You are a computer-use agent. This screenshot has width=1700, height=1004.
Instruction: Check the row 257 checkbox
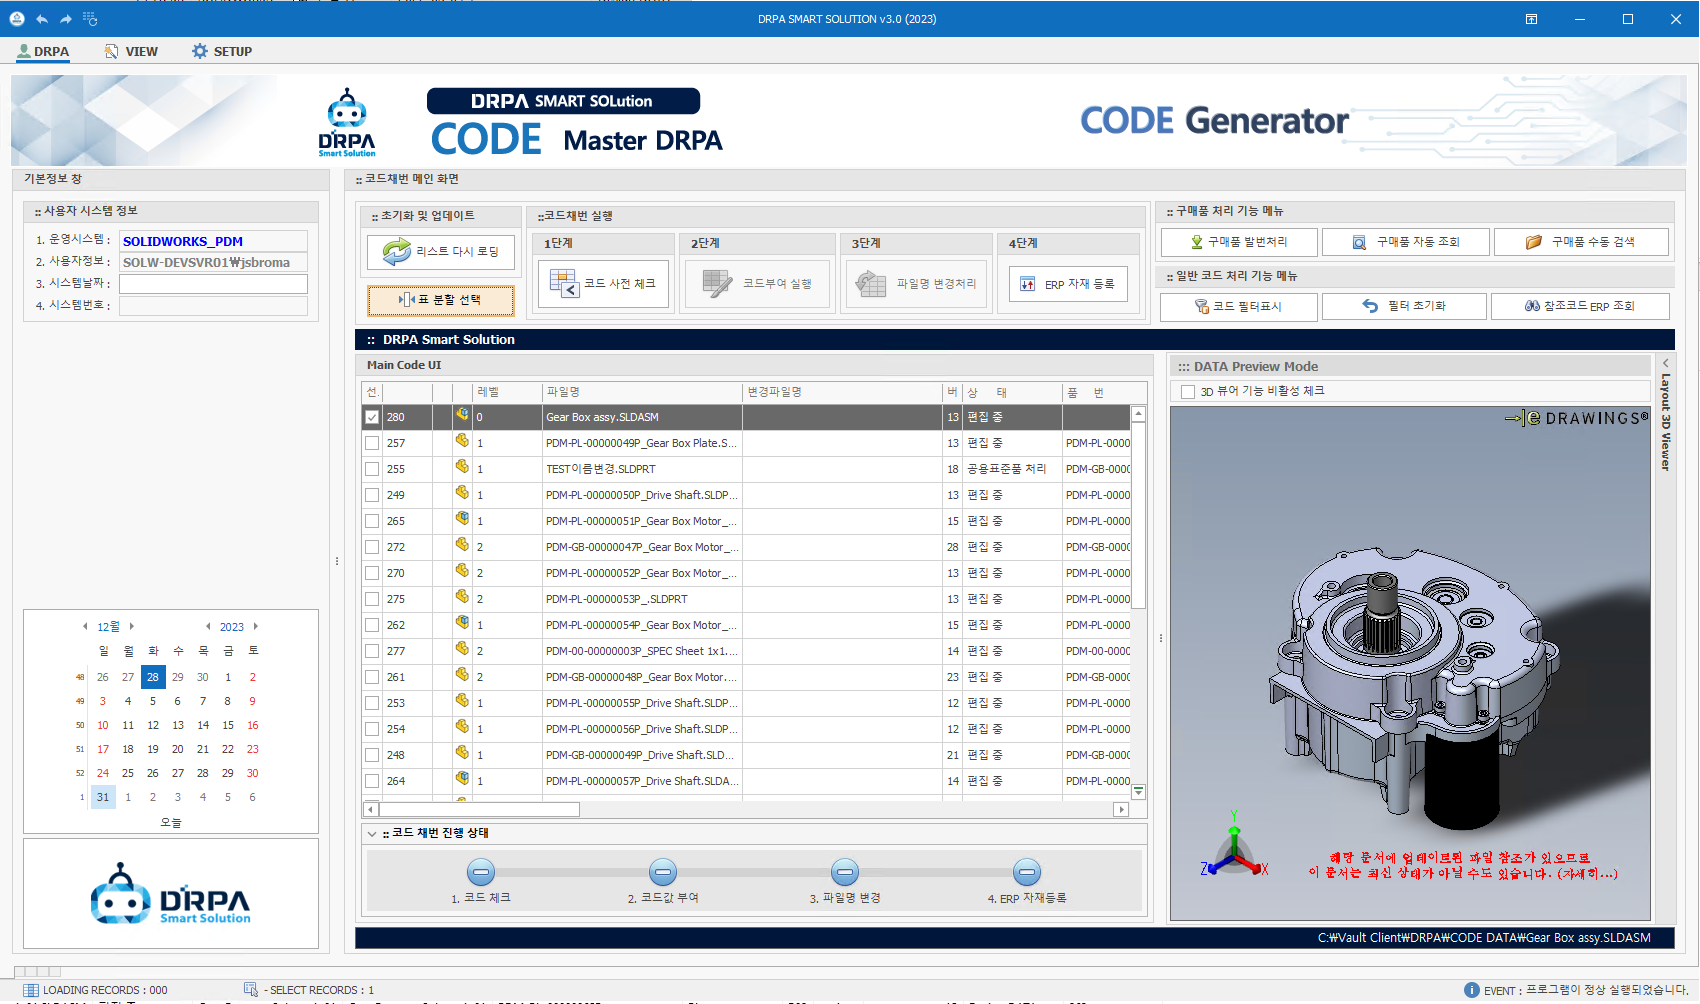click(x=372, y=443)
